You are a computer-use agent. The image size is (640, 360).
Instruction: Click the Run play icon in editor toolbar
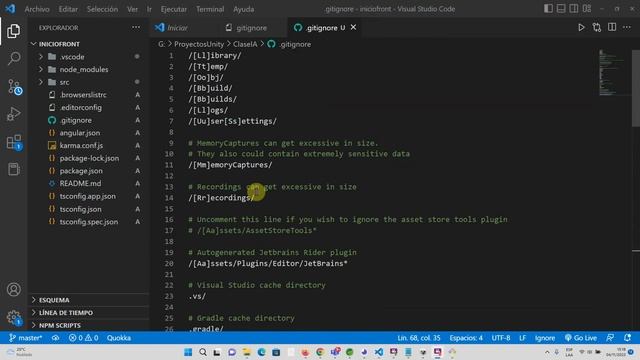point(581,27)
